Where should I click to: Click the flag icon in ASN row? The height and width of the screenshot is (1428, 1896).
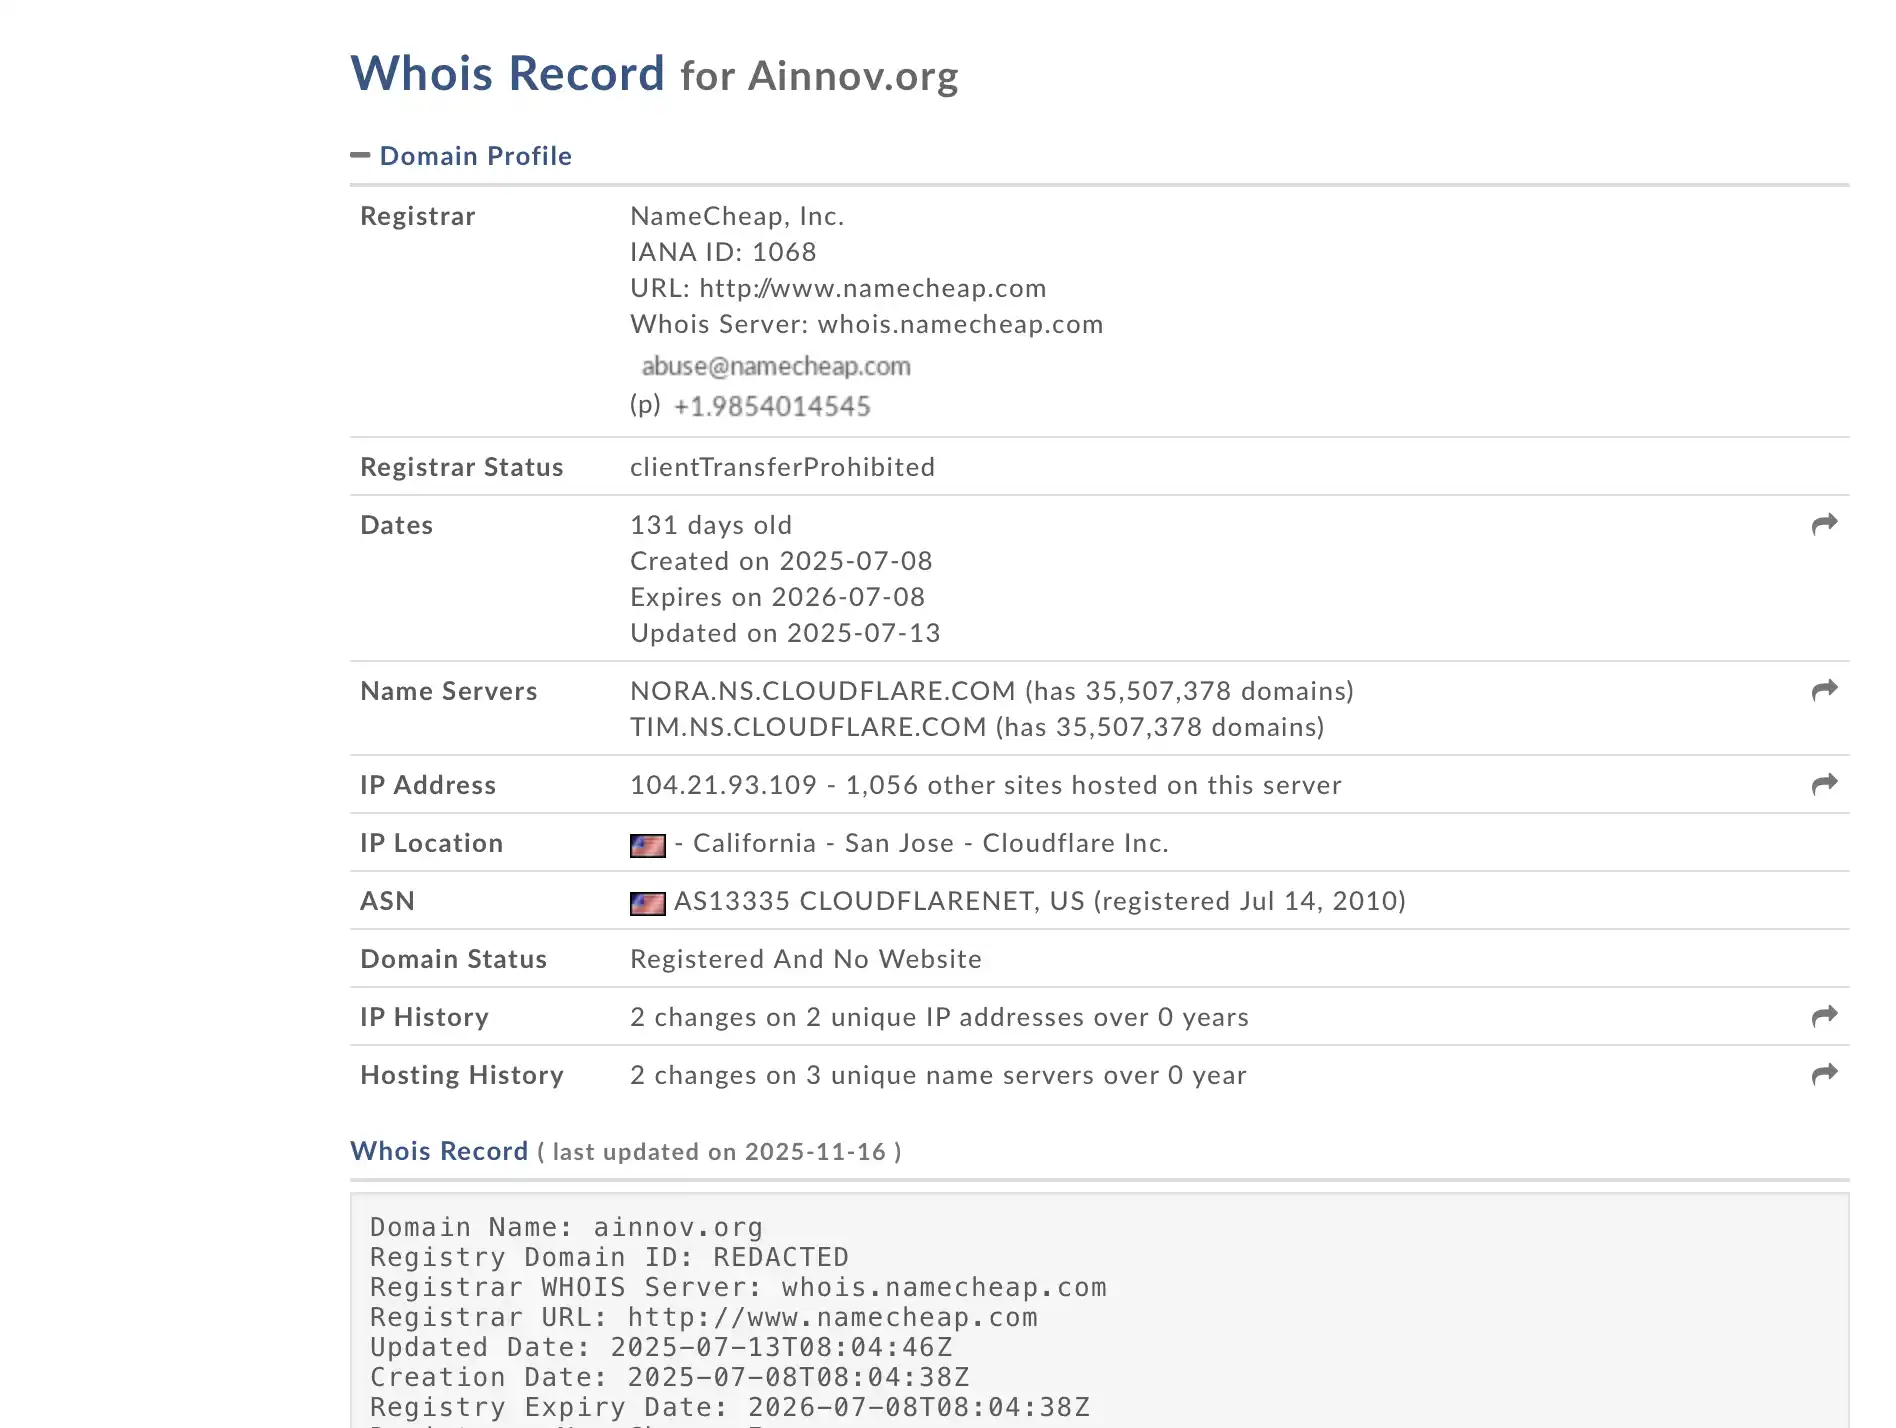tap(647, 903)
